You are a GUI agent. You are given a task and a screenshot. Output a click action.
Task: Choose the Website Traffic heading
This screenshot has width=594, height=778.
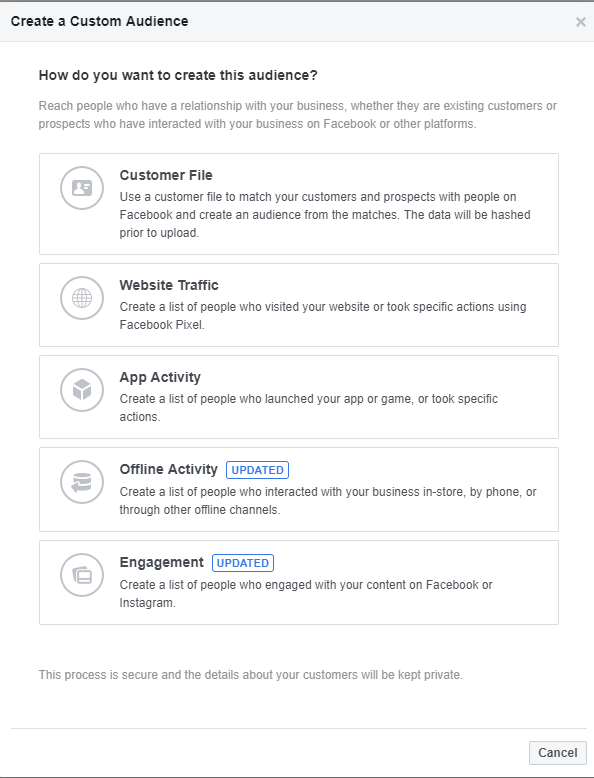tap(169, 285)
